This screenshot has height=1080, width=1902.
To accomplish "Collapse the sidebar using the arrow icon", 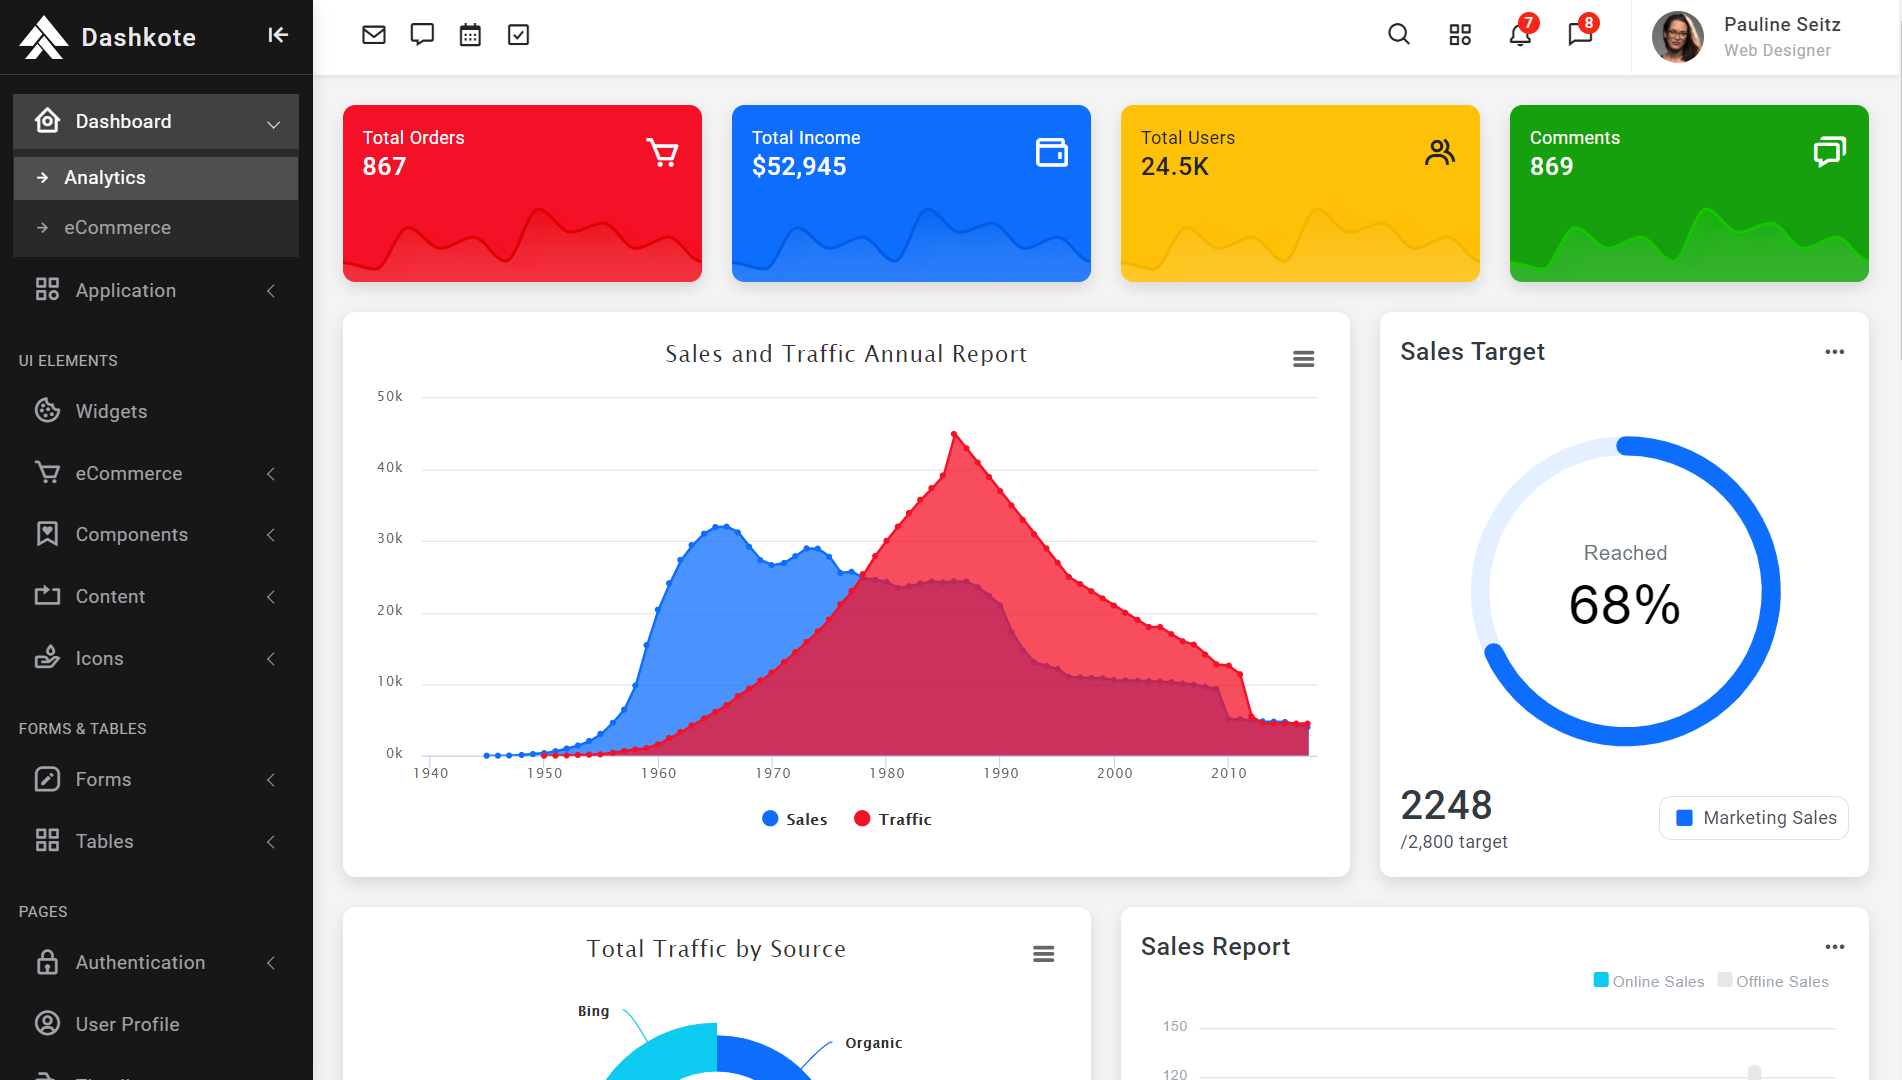I will tap(277, 34).
